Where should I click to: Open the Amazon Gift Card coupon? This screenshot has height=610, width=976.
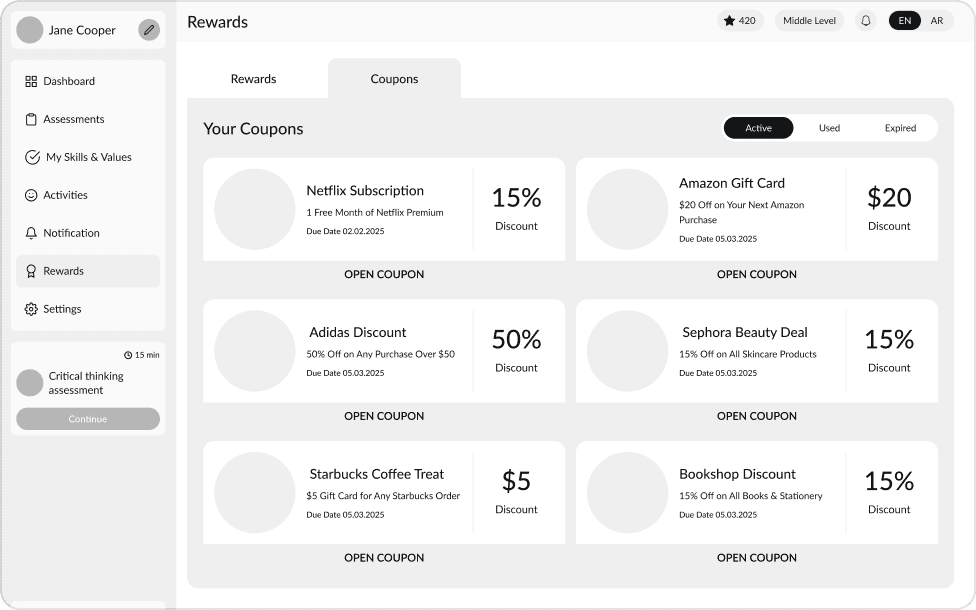pos(756,274)
